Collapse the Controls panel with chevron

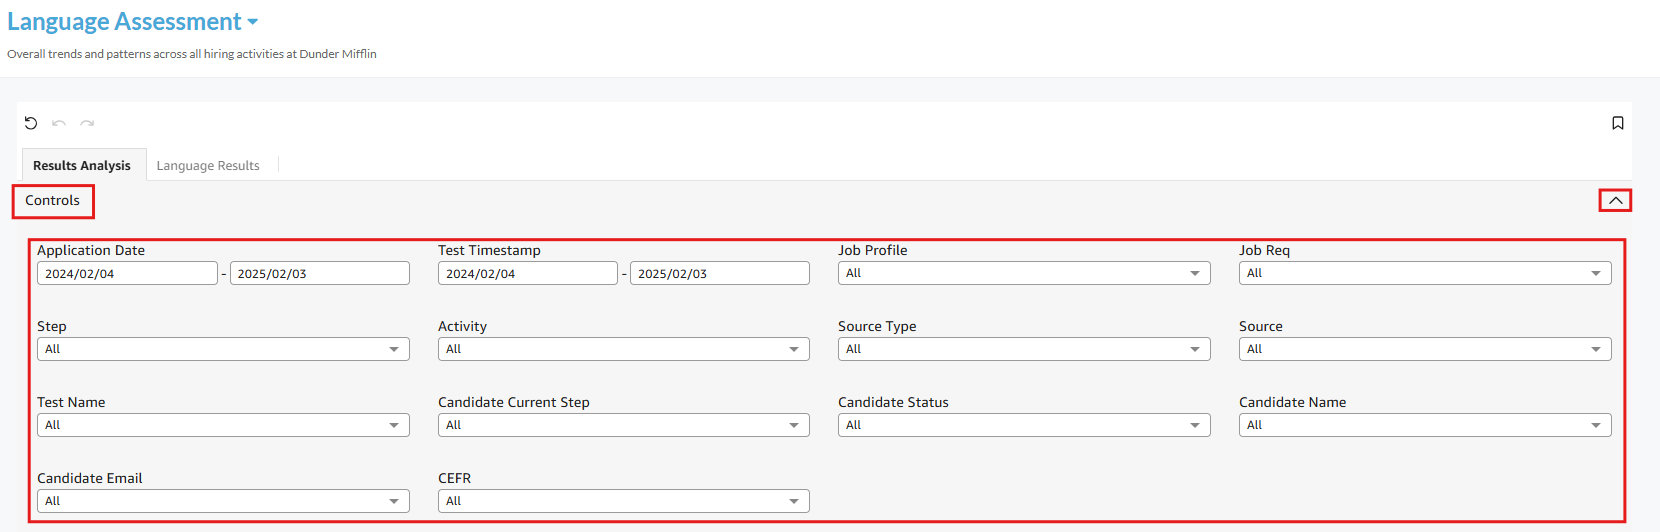point(1615,201)
